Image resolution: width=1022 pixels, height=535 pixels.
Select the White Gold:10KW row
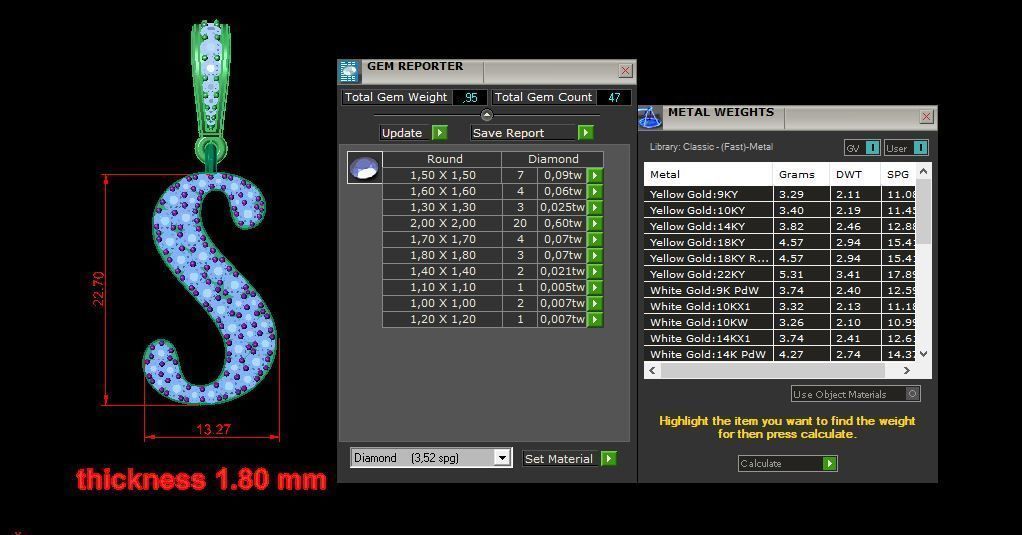(x=780, y=323)
